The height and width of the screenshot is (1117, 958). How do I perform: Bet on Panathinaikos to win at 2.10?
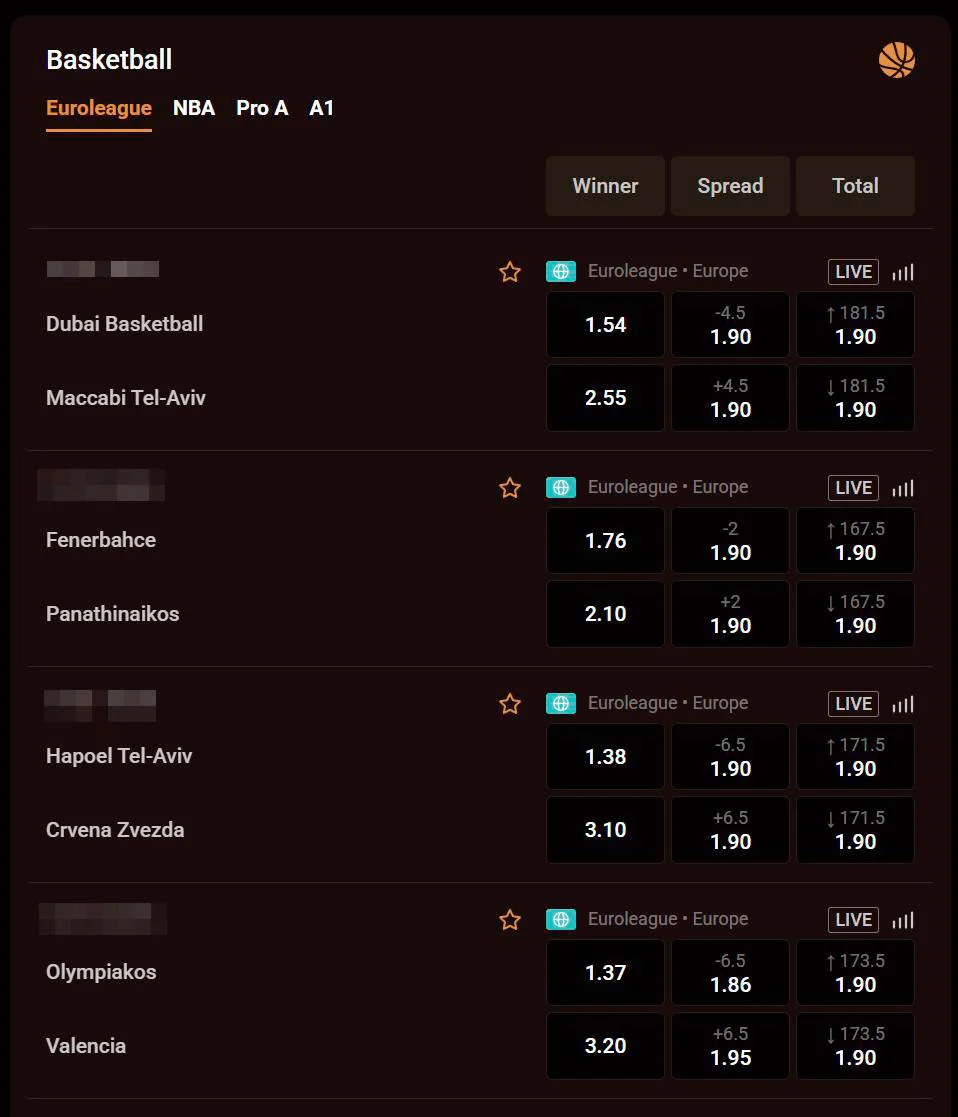[605, 613]
